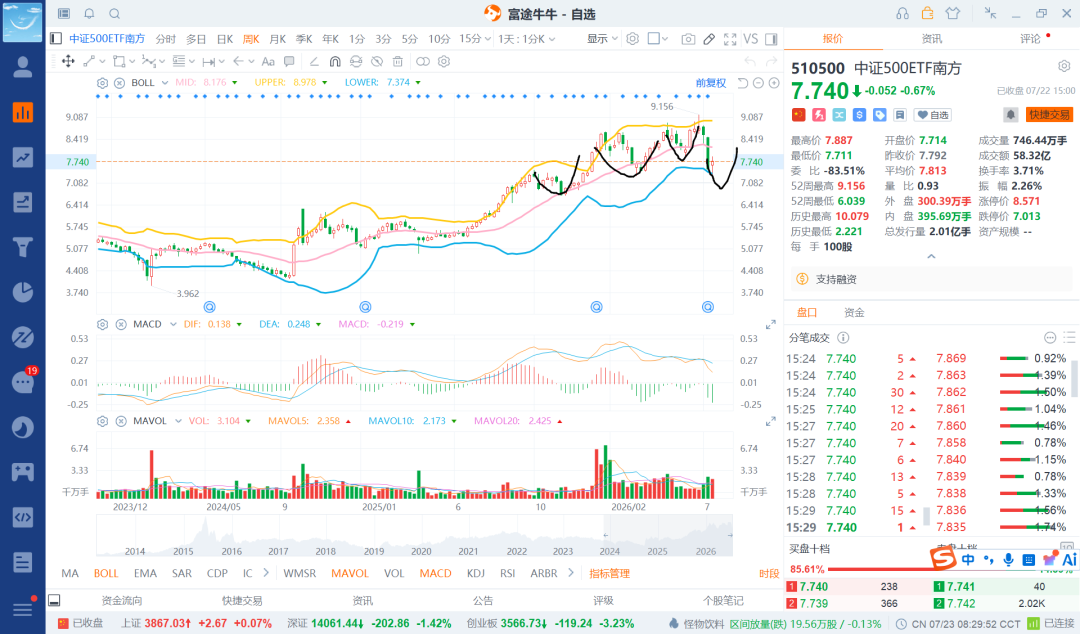
Task: Open the 评论 comments tab
Action: [x=1030, y=39]
